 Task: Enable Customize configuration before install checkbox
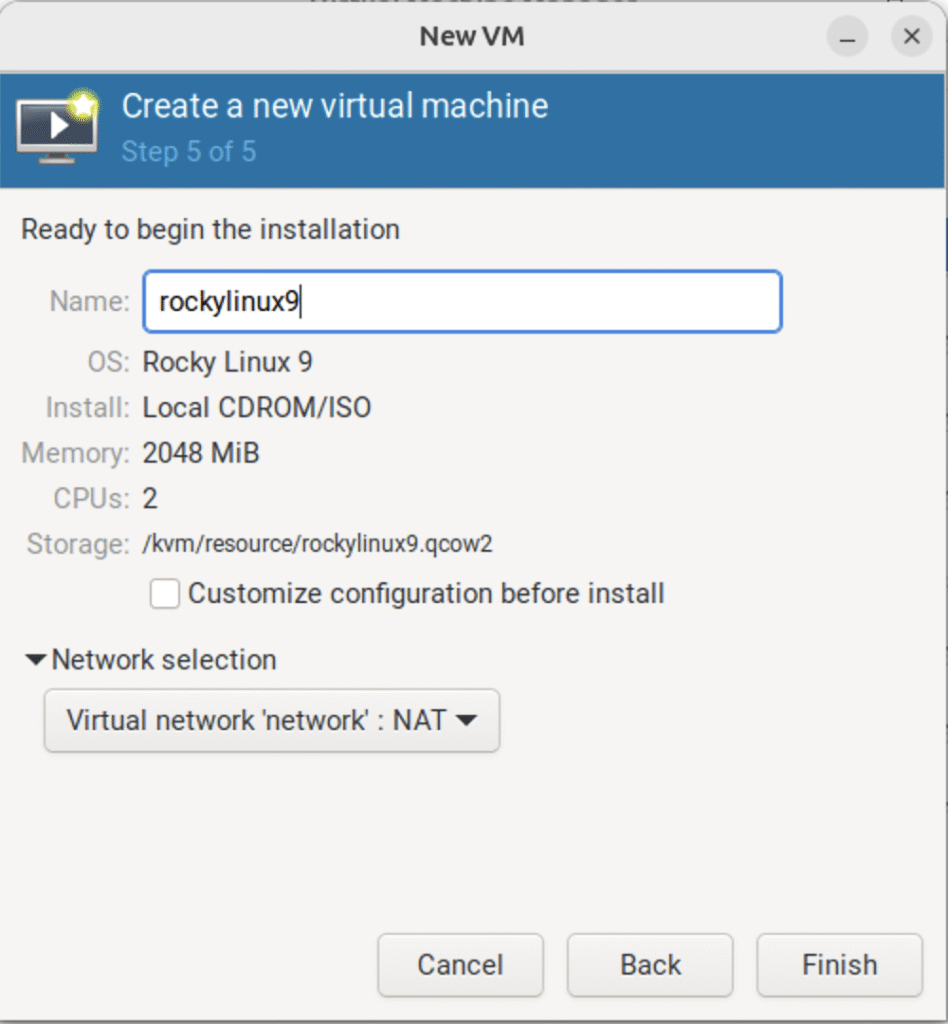[x=165, y=594]
